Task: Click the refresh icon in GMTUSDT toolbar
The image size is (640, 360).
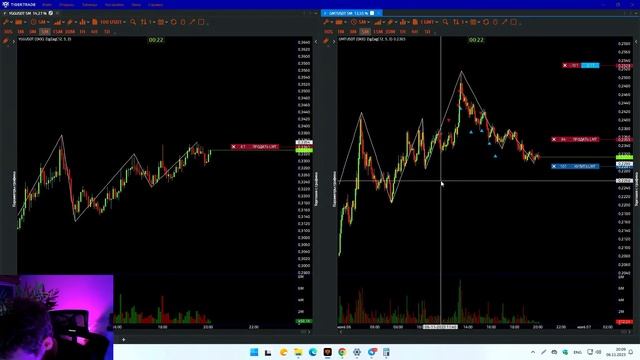Action: coord(486,22)
